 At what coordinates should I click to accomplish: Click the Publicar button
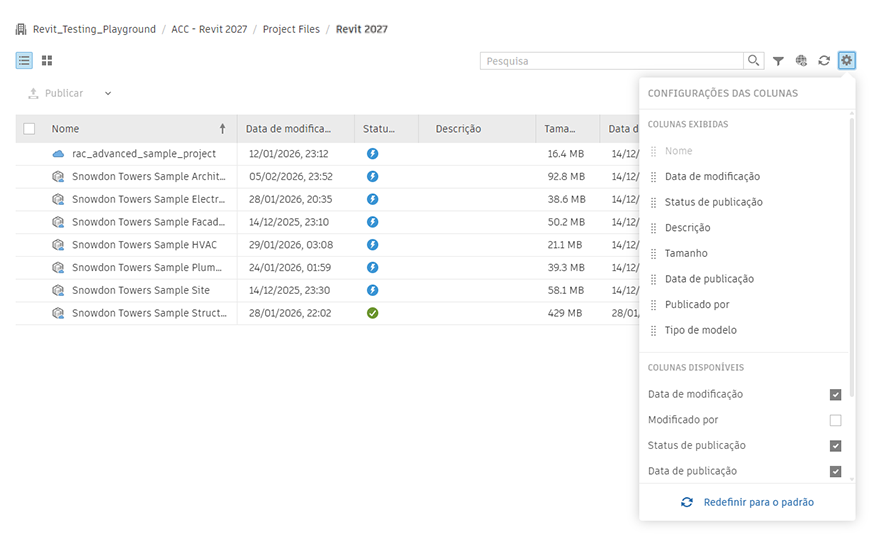tap(56, 93)
